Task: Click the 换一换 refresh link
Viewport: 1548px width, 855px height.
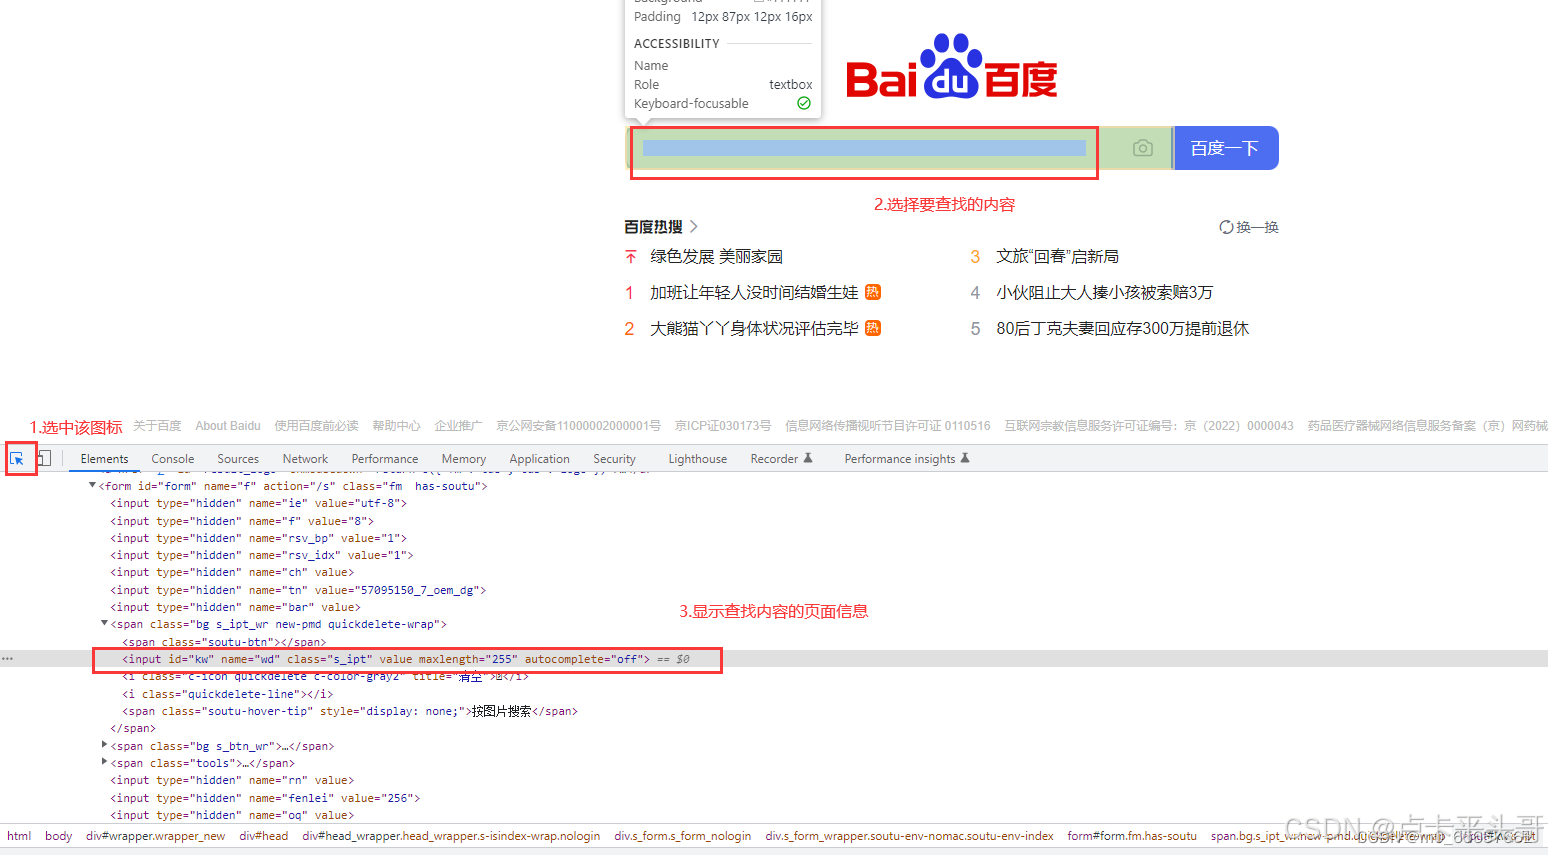Action: point(1249,227)
